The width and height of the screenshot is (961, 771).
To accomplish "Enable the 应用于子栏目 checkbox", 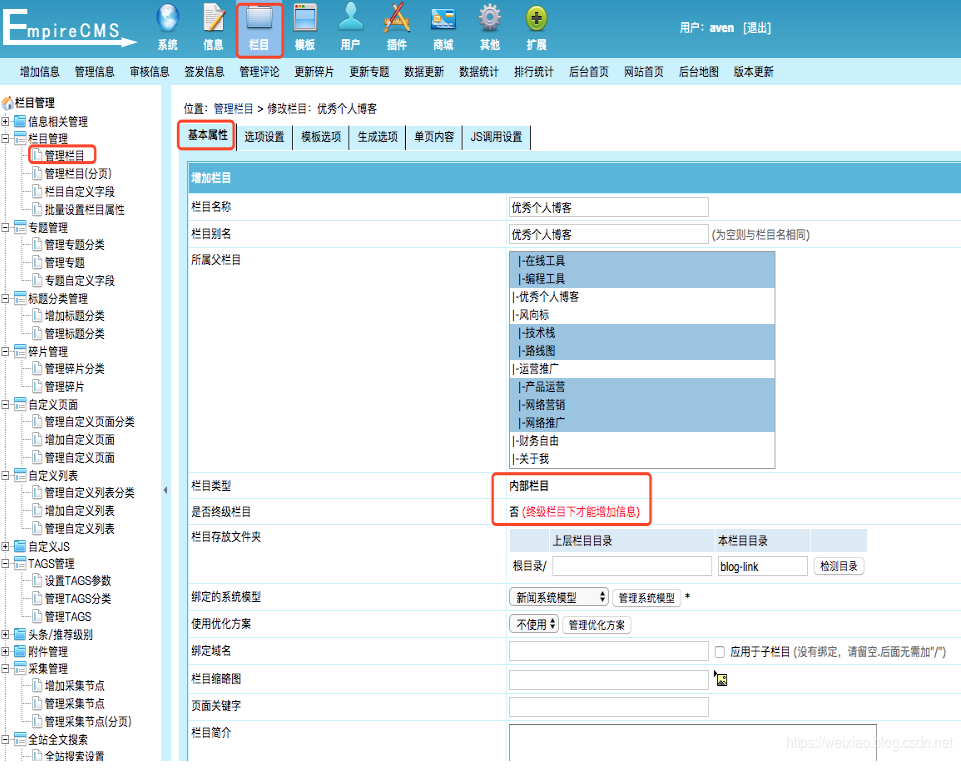I will 720,652.
